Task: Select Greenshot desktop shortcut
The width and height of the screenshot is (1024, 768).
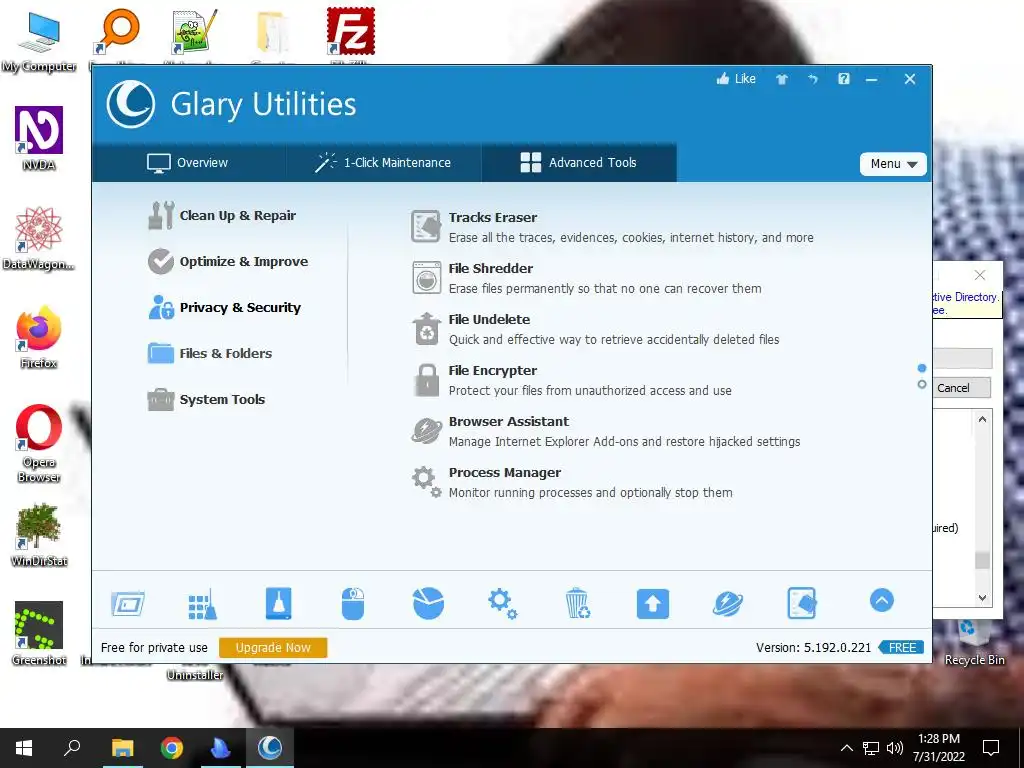Action: click(x=39, y=633)
